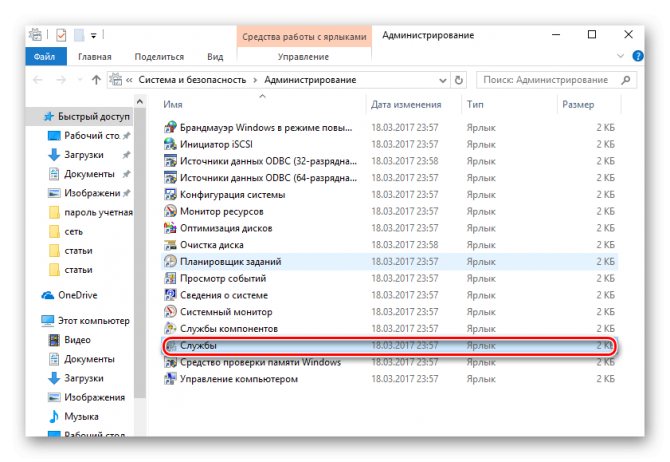Click the Просмотр событий icon
670x462 pixels.
point(170,278)
